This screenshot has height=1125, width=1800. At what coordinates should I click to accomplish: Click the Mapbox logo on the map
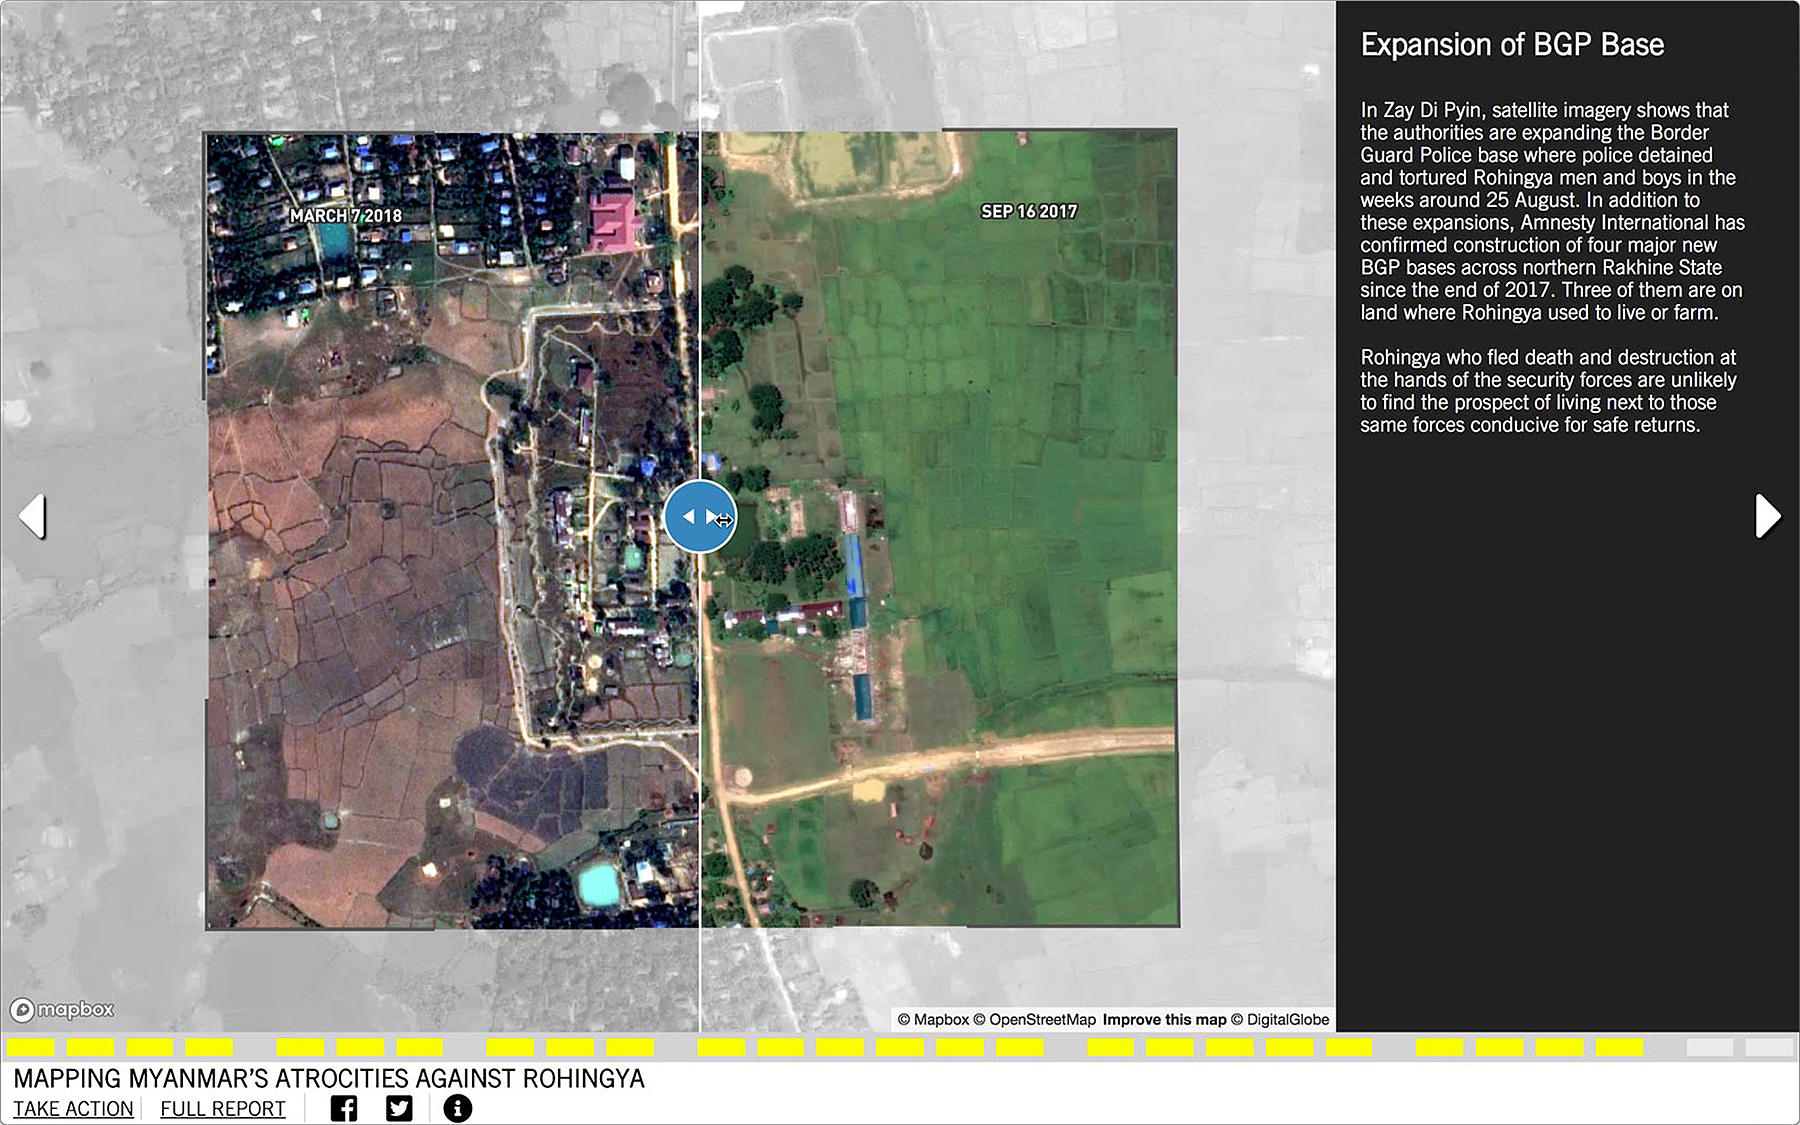coord(63,1010)
